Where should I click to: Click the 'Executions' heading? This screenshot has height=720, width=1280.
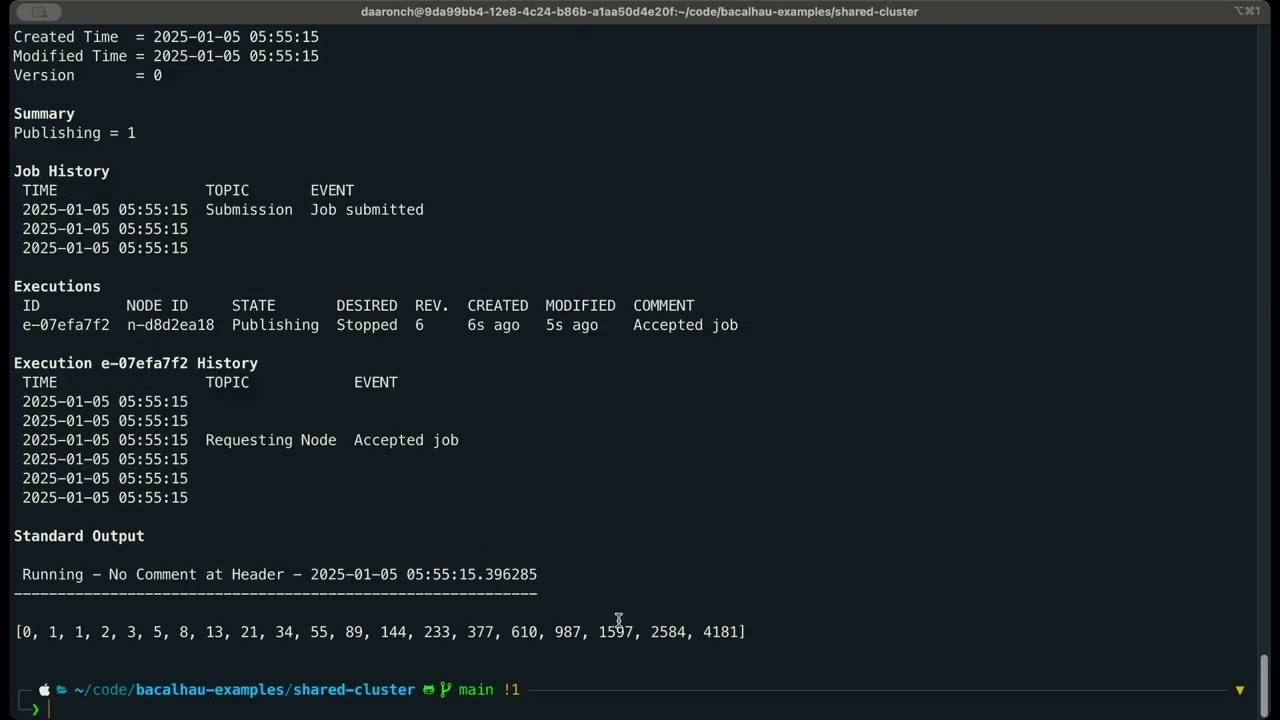click(x=57, y=286)
